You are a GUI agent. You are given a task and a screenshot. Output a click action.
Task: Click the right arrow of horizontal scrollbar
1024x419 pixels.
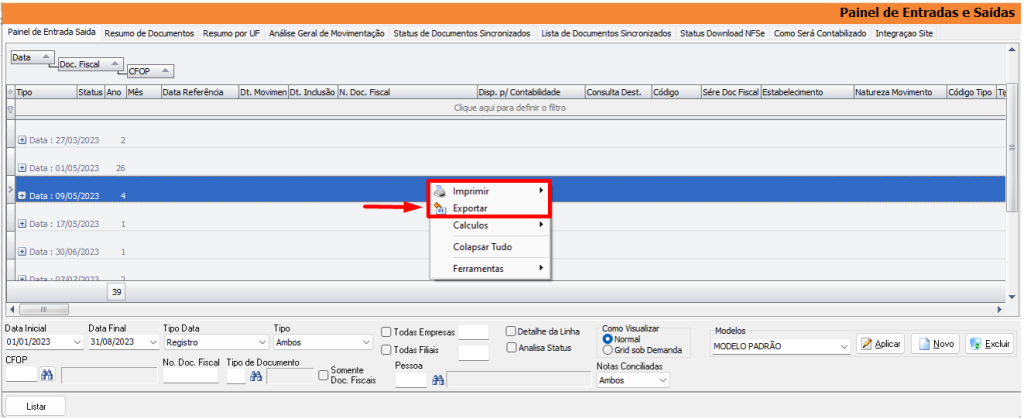coord(999,309)
